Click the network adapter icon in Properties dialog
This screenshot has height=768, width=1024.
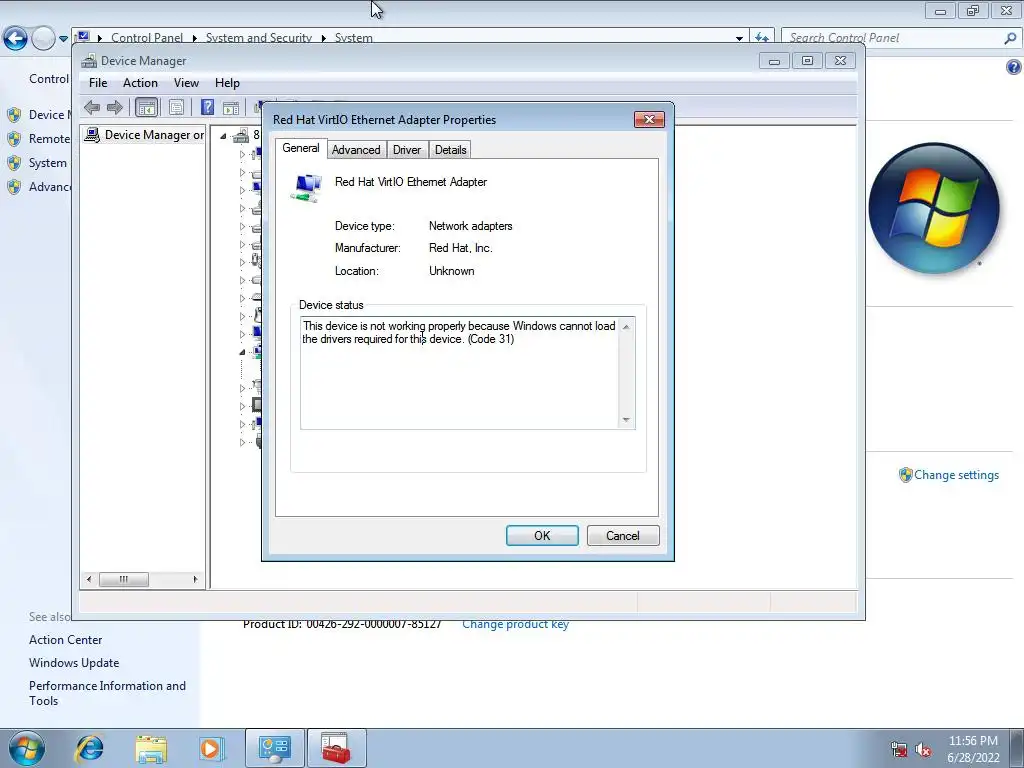[x=307, y=188]
